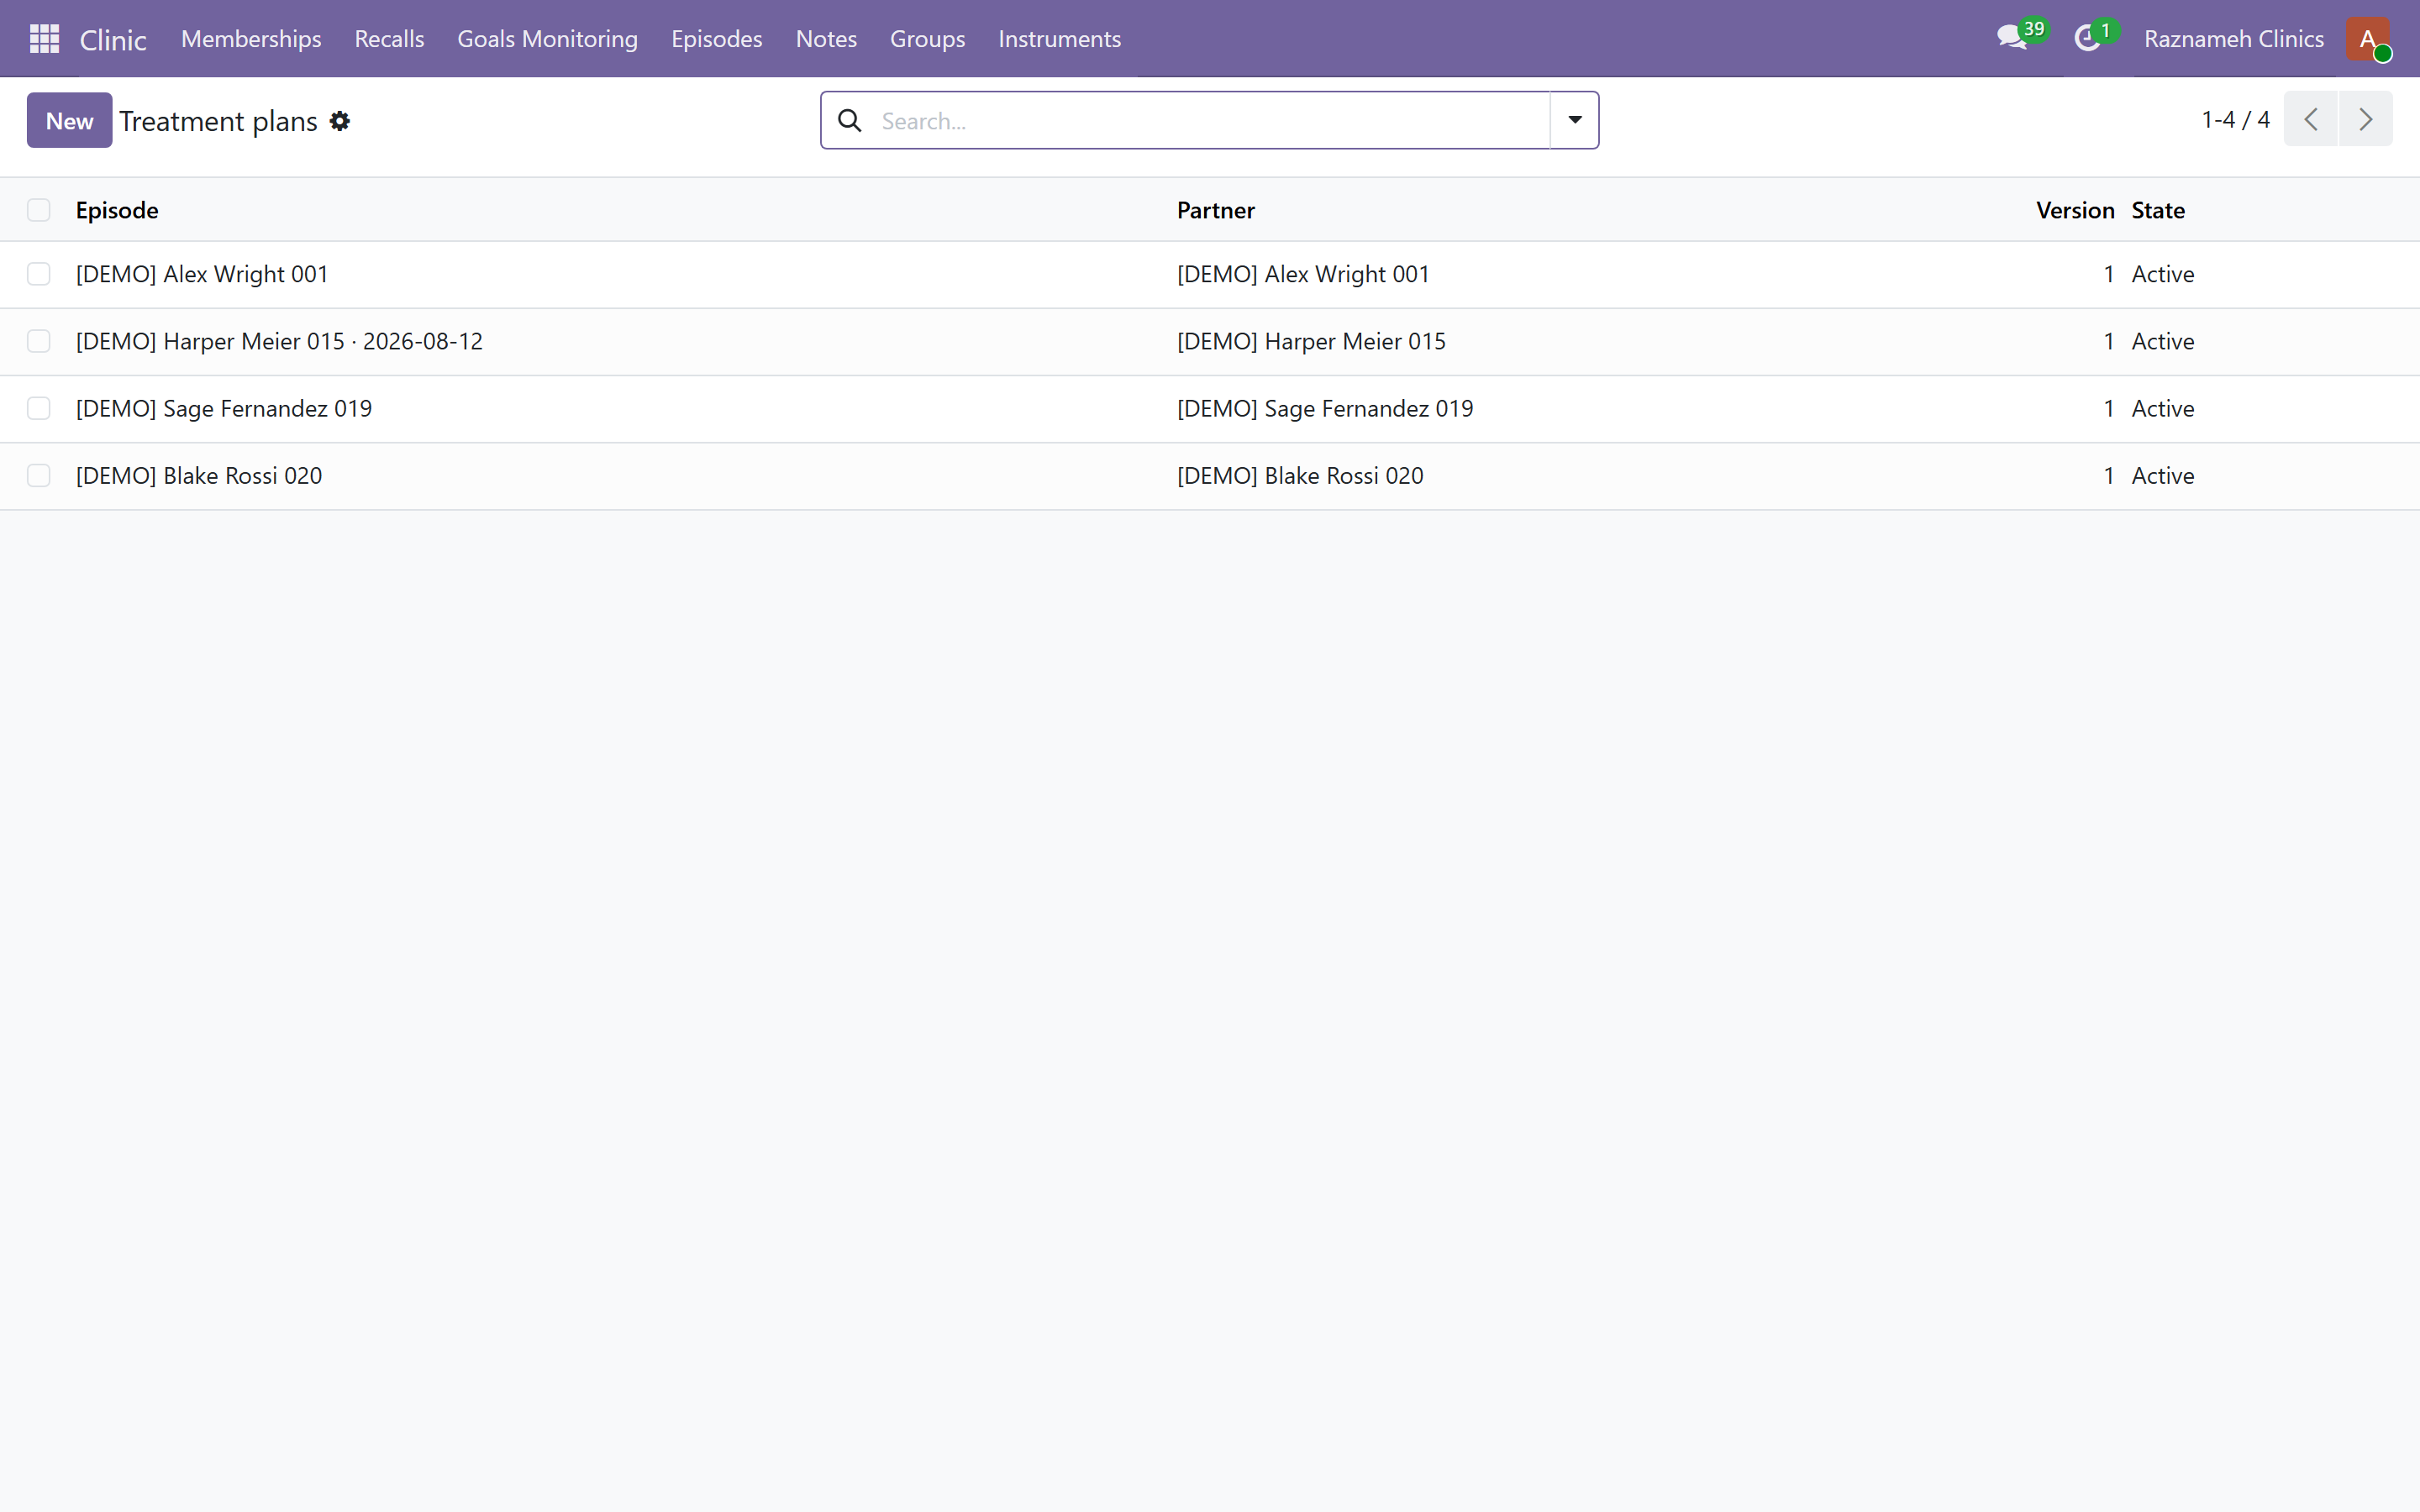The height and width of the screenshot is (1512, 2420).
Task: Open episode [DEMO] Sage Fernandez 019
Action: 224,408
